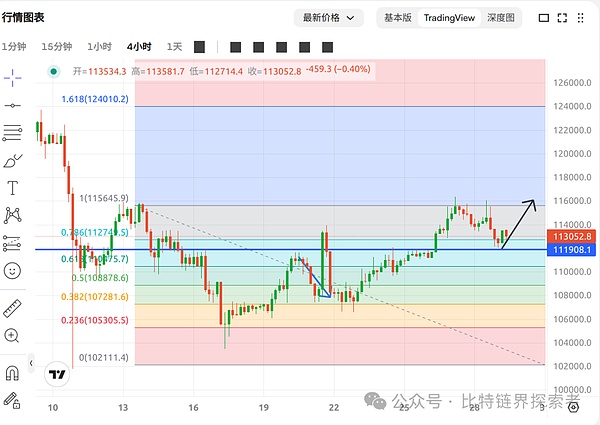
Task: Switch to the 深度图 depth chart tab
Action: point(501,17)
